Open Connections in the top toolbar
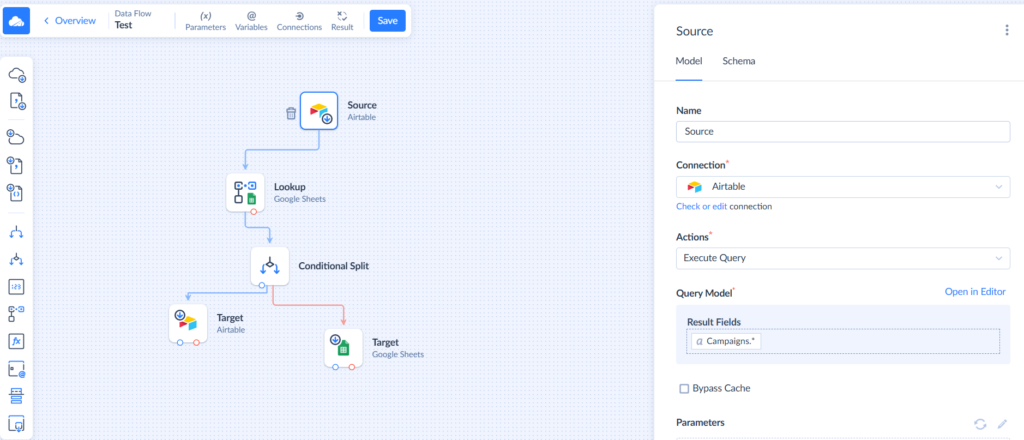 point(299,21)
